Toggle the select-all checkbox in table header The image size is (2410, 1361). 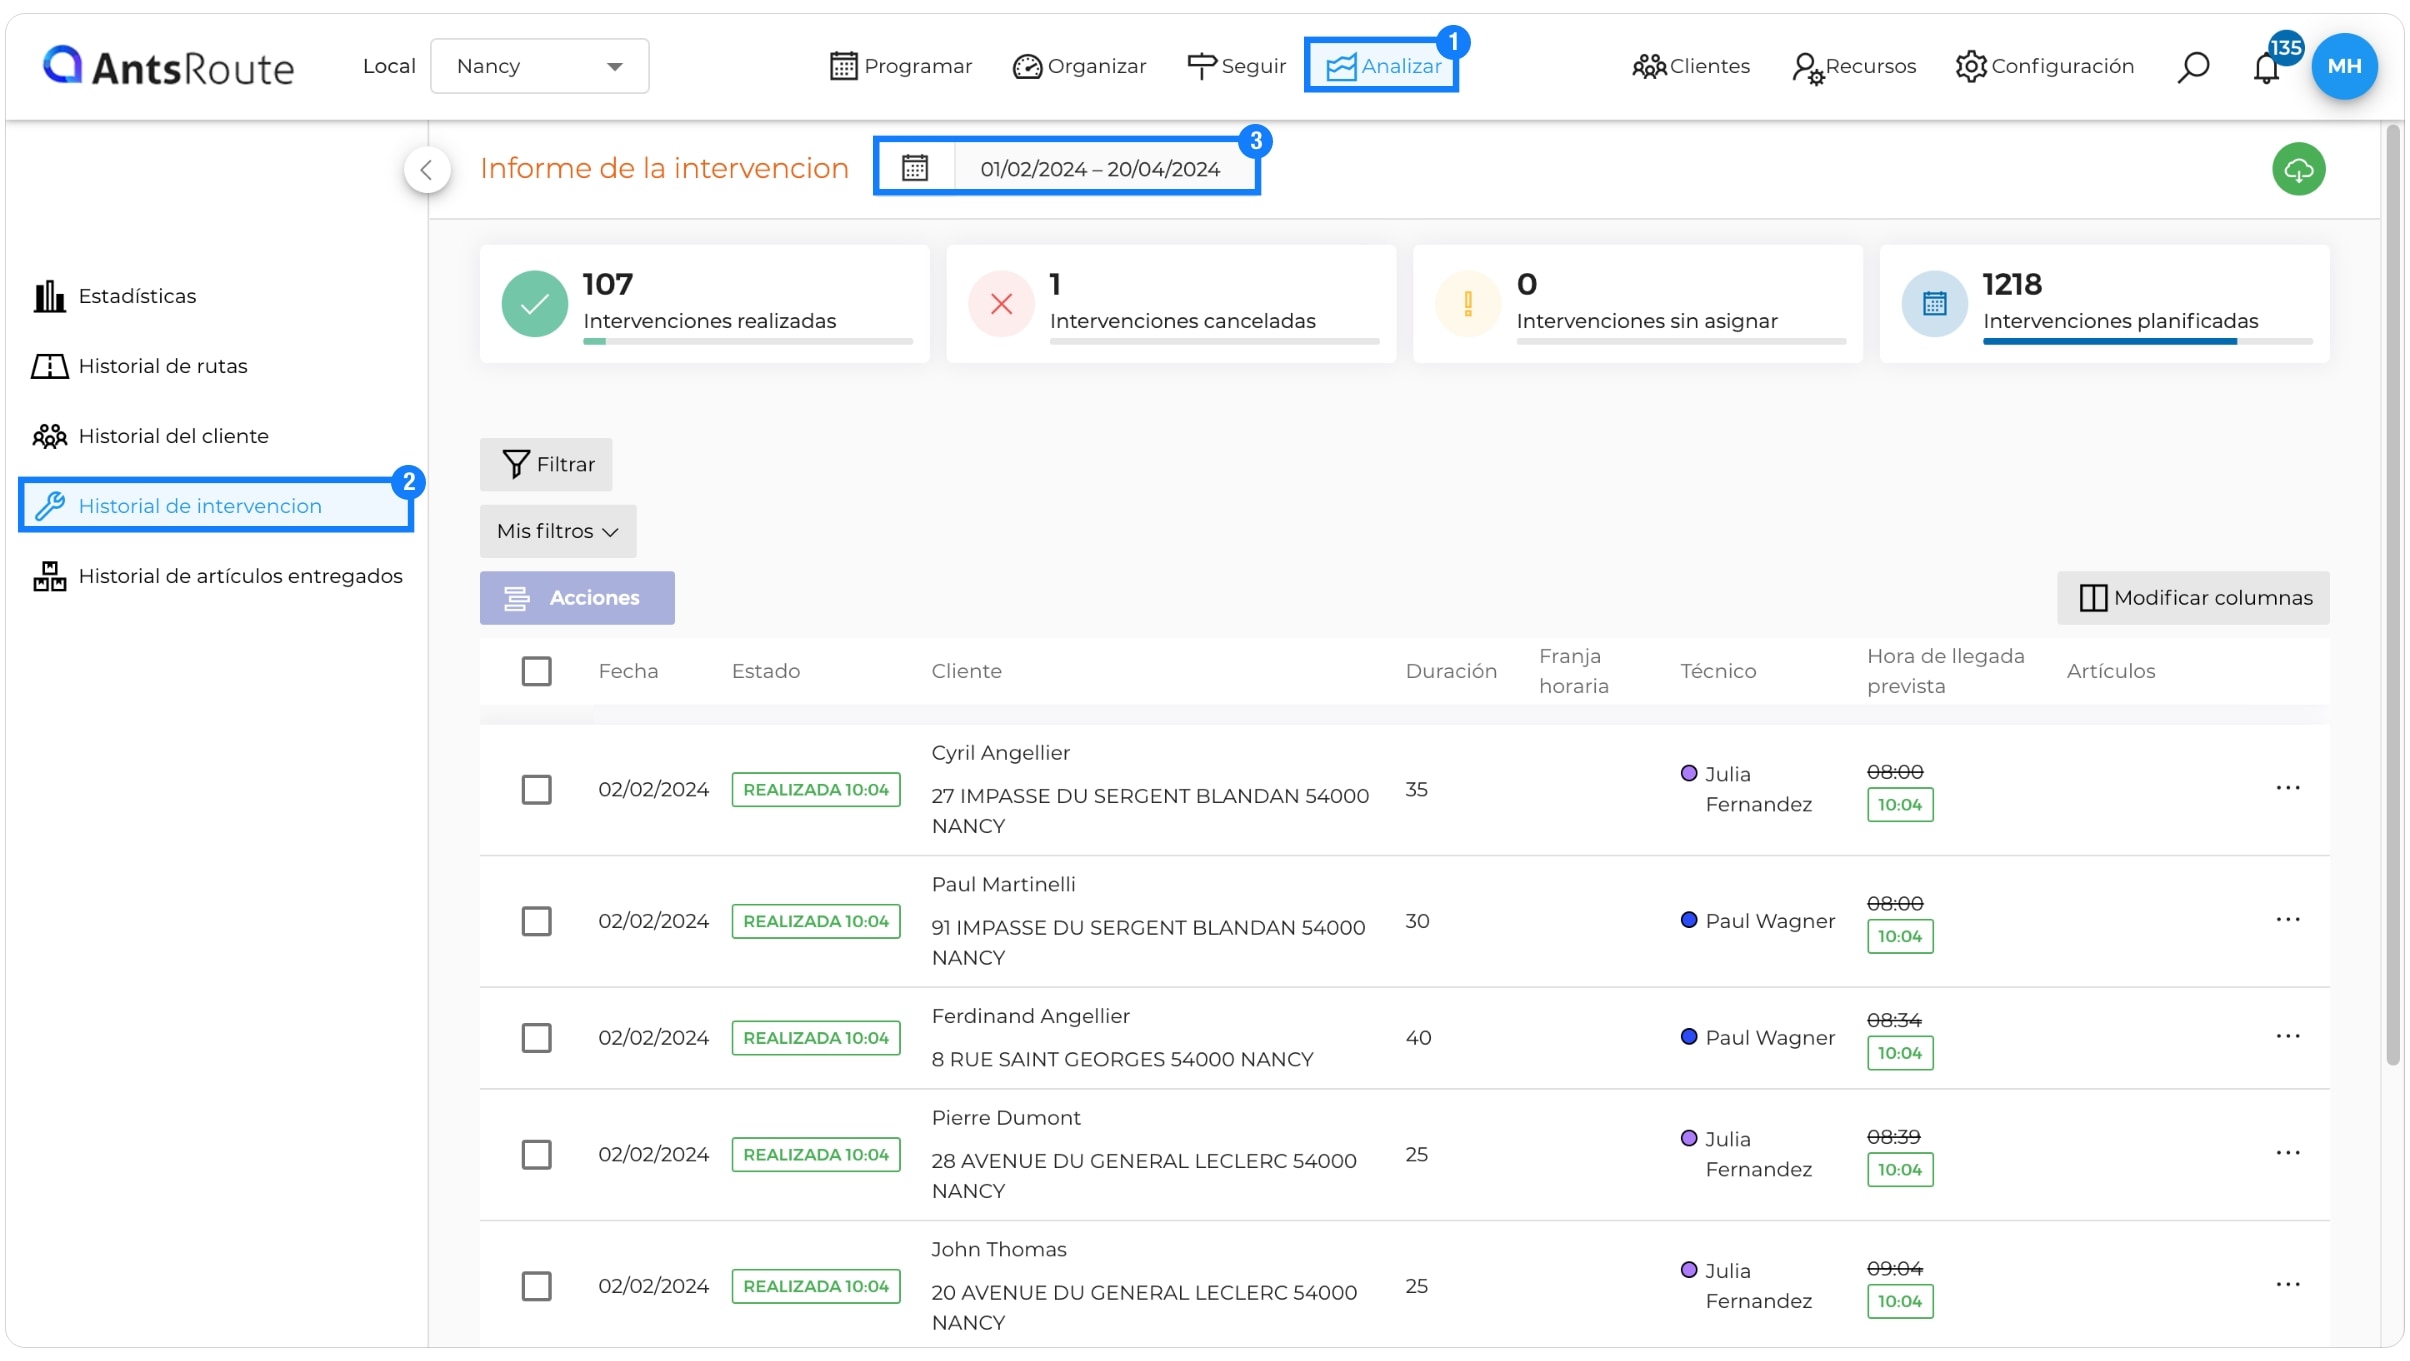pyautogui.click(x=537, y=671)
